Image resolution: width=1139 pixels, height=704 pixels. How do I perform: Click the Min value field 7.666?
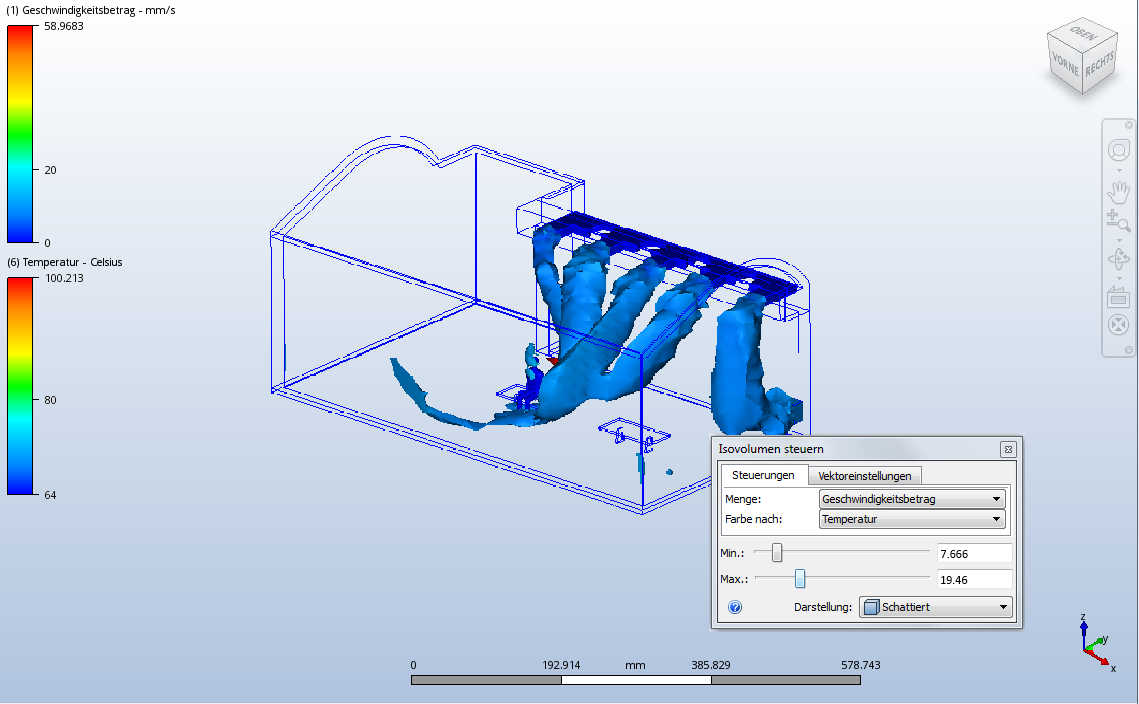974,554
